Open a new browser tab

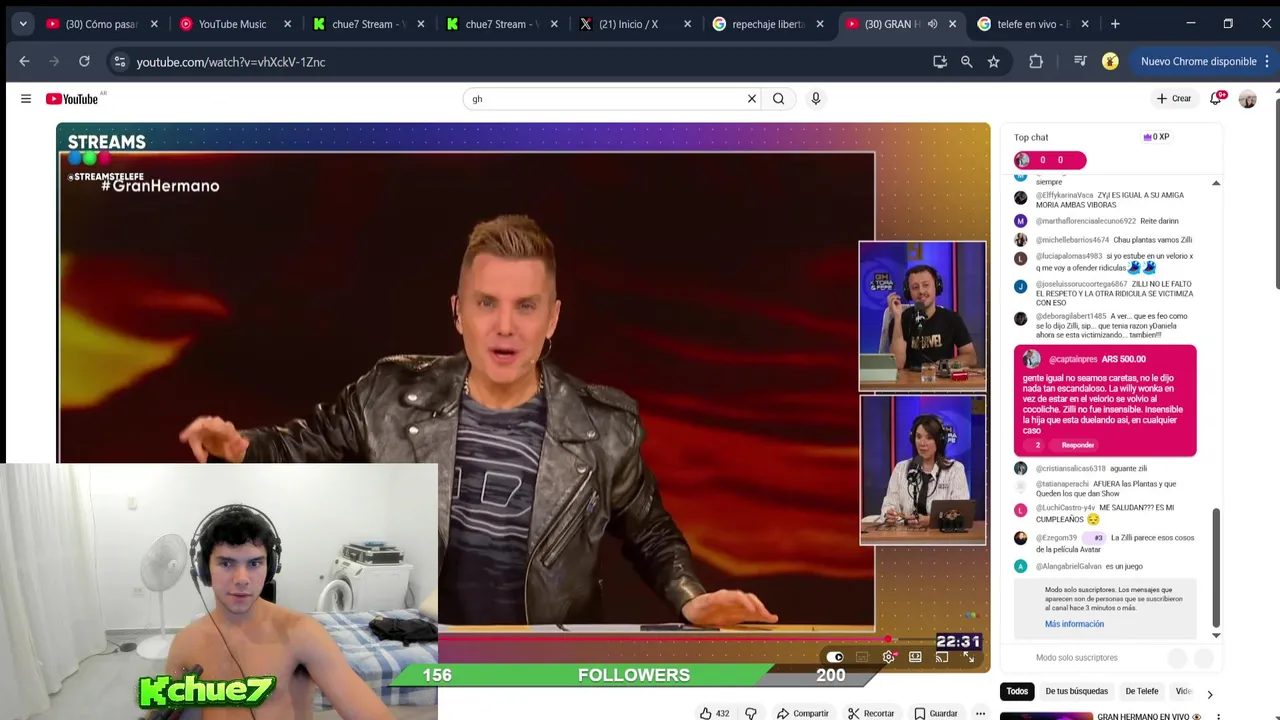point(1115,24)
